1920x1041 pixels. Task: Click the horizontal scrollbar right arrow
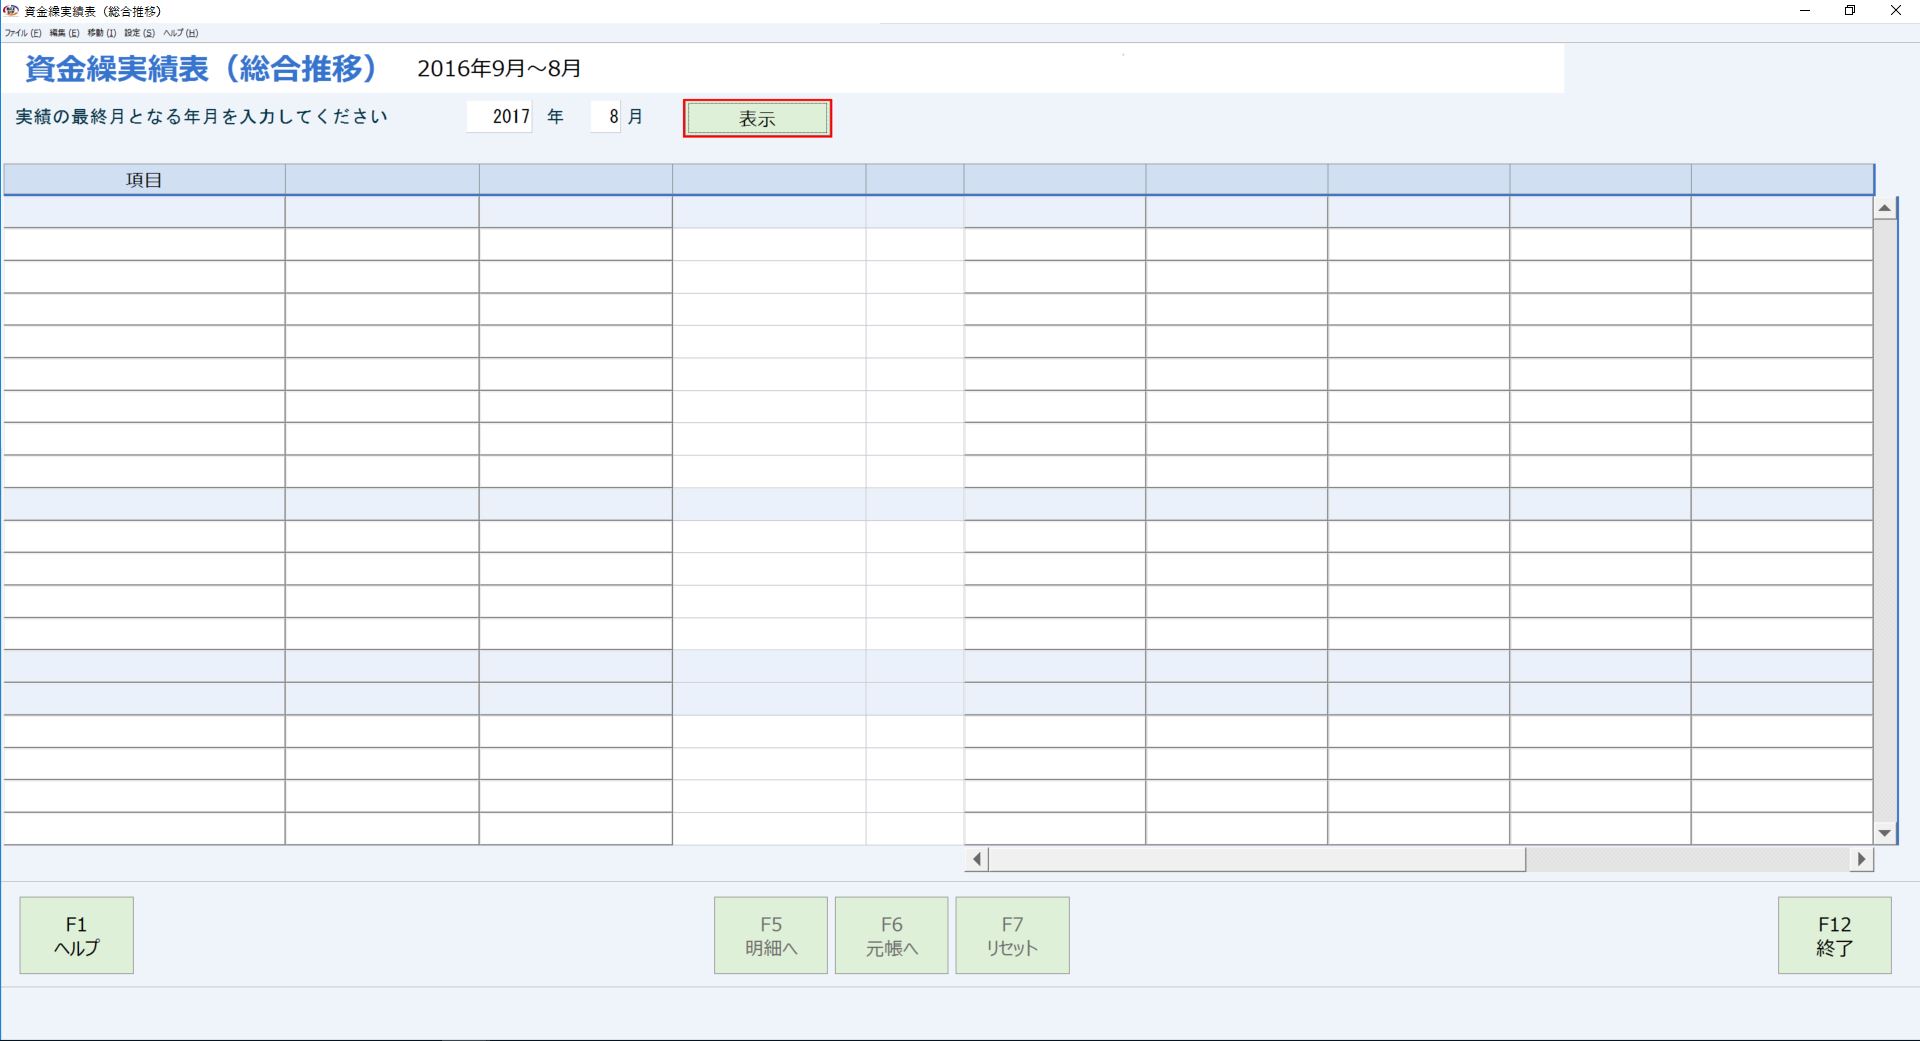pos(1861,859)
